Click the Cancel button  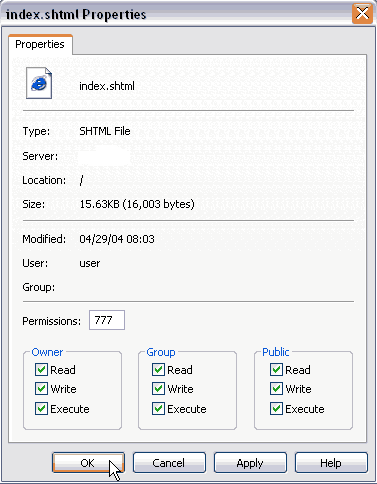click(169, 463)
